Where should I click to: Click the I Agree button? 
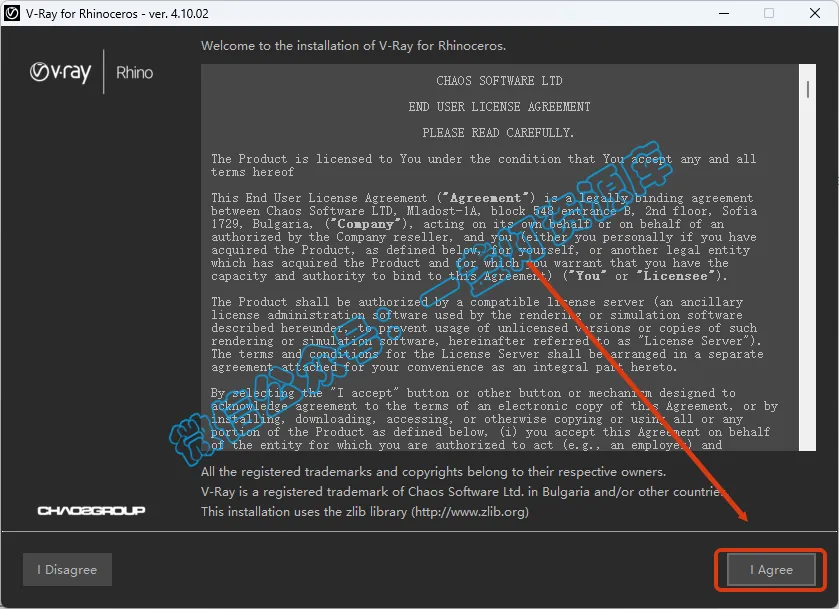click(x=771, y=569)
